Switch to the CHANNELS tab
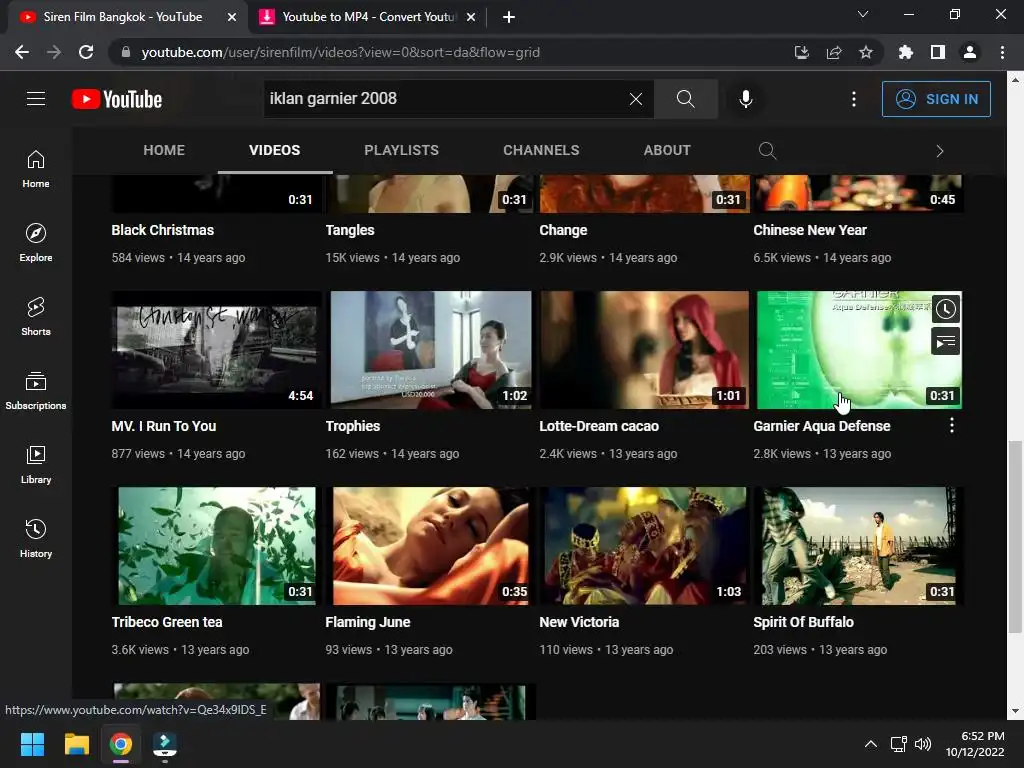This screenshot has height=768, width=1024. coord(541,150)
